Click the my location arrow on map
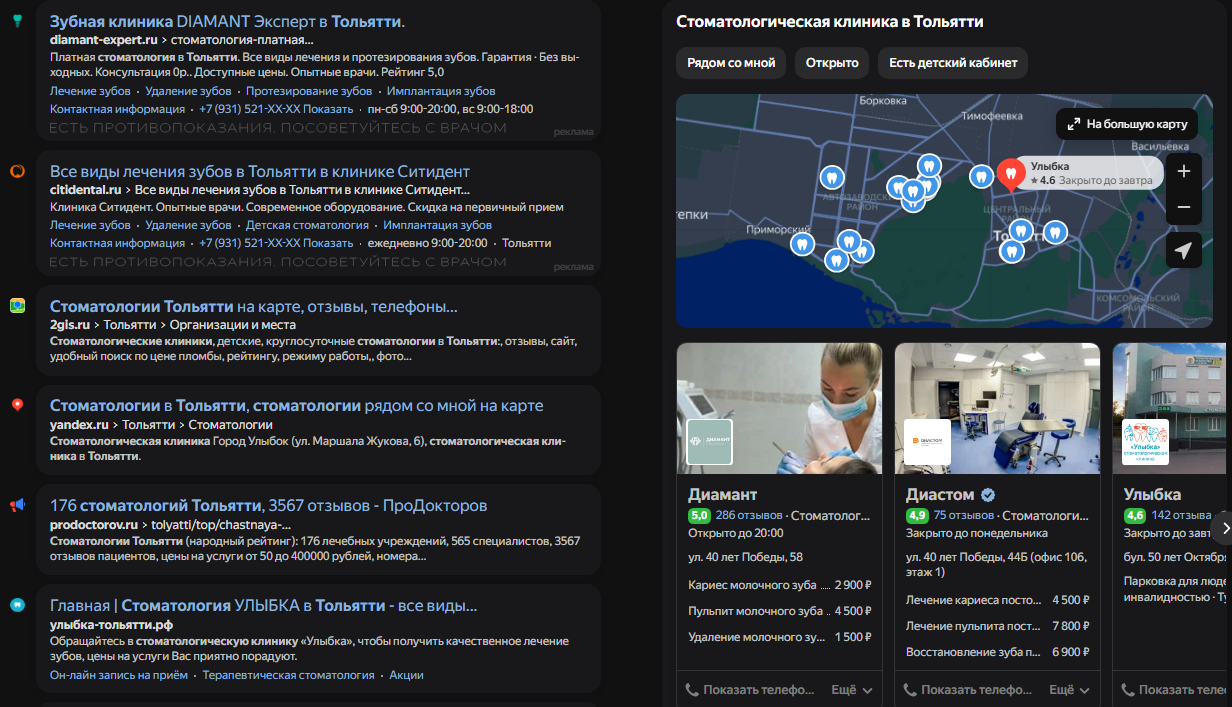This screenshot has width=1232, height=707. (x=1184, y=250)
